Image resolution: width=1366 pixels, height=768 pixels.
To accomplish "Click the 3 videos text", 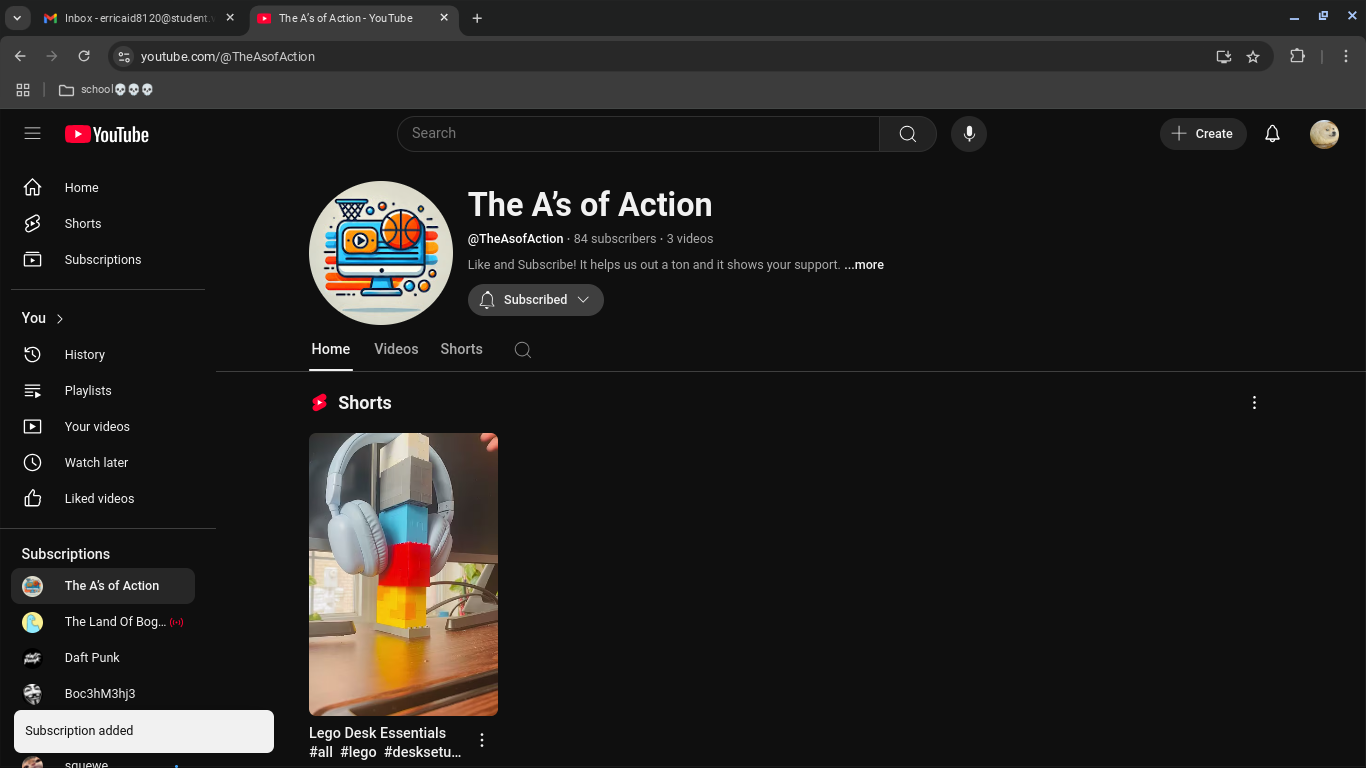I will (690, 239).
